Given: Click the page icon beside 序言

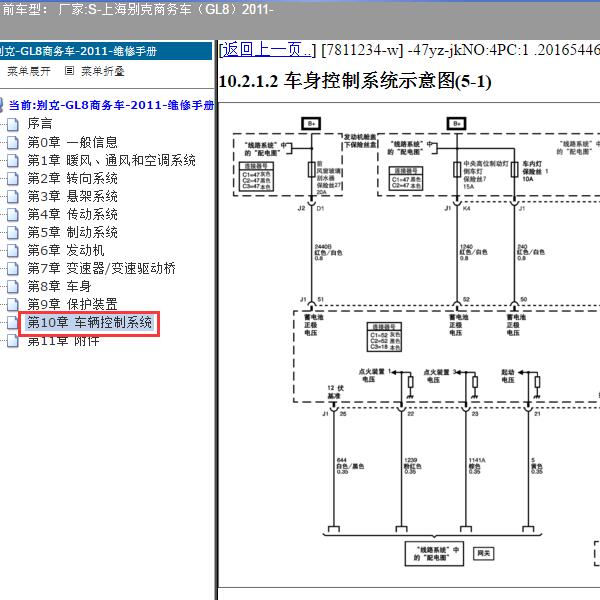Looking at the screenshot, I should click(13, 124).
